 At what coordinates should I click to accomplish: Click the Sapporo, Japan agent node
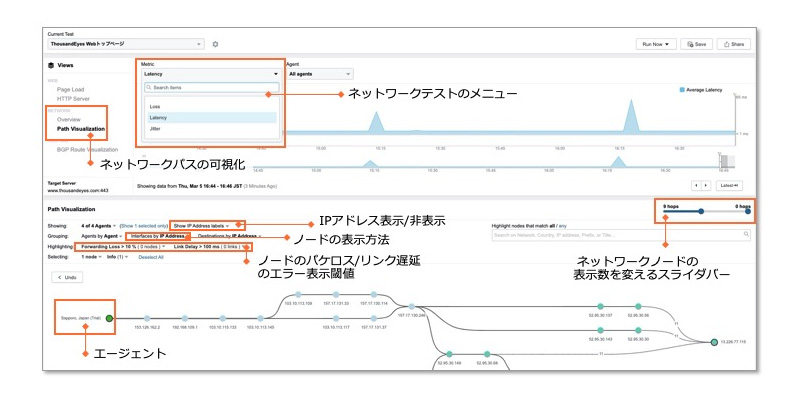coord(110,317)
